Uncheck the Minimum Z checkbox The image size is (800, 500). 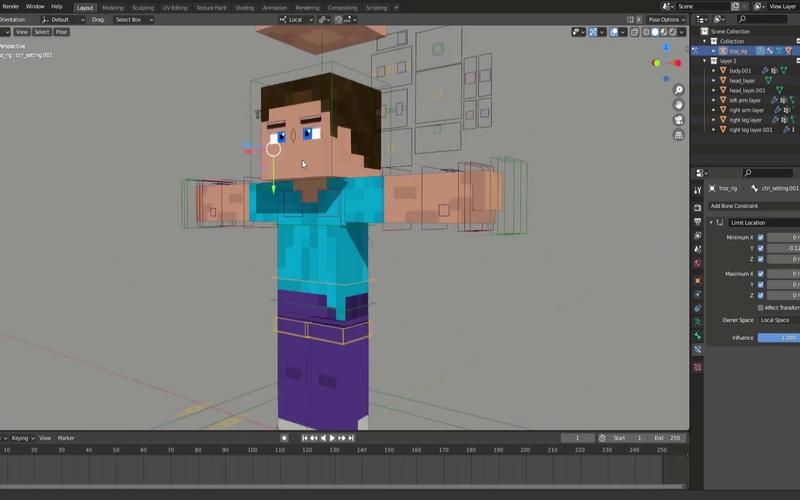tap(761, 259)
